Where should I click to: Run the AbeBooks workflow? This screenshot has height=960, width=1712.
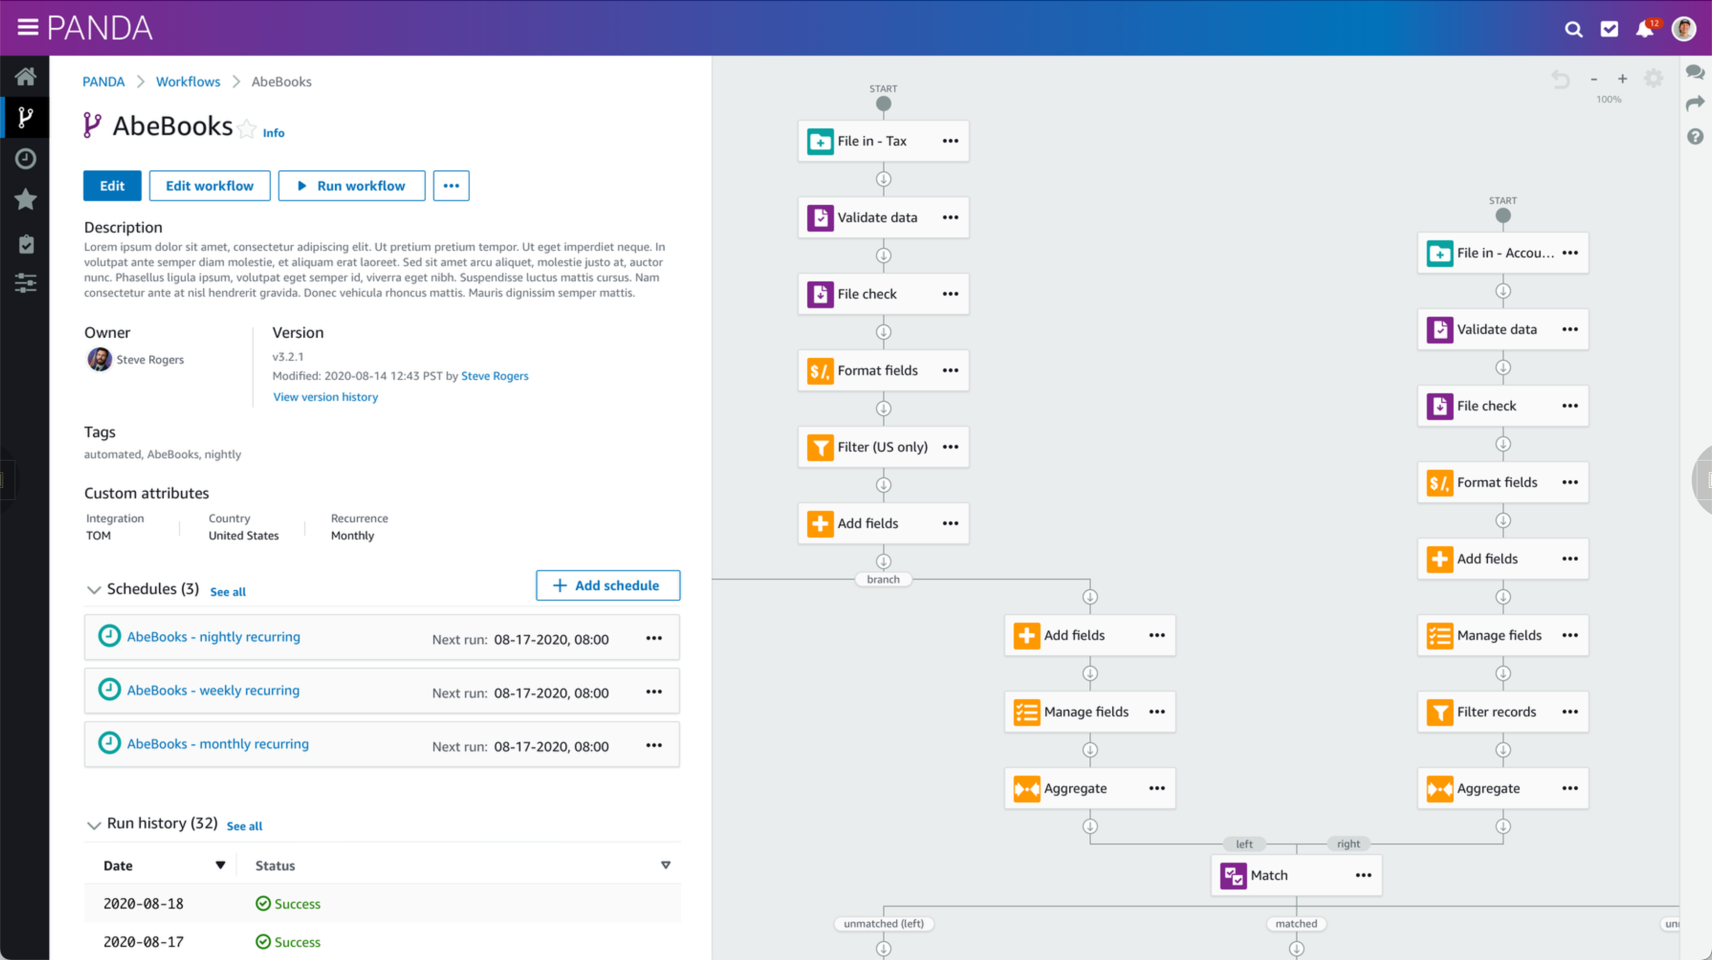(351, 185)
